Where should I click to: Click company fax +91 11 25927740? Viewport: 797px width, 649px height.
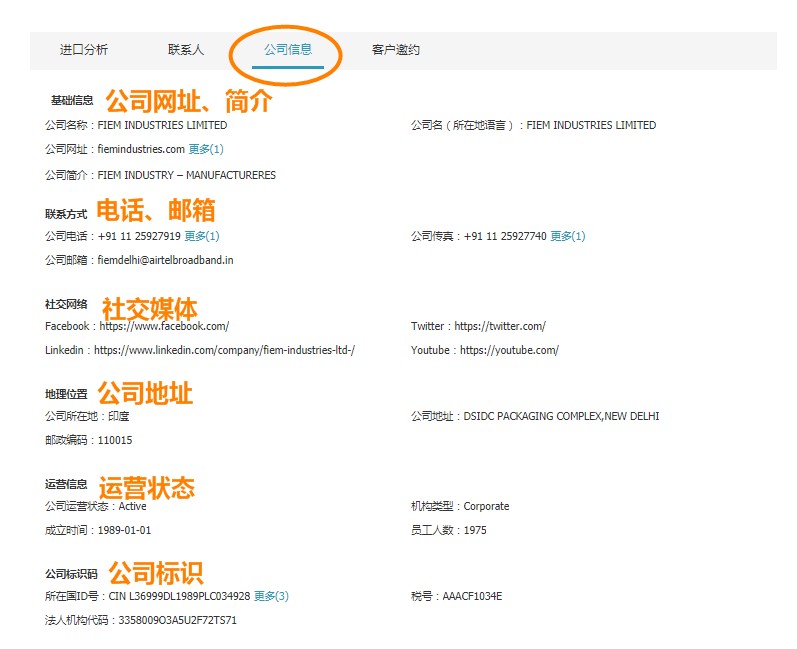click(505, 236)
